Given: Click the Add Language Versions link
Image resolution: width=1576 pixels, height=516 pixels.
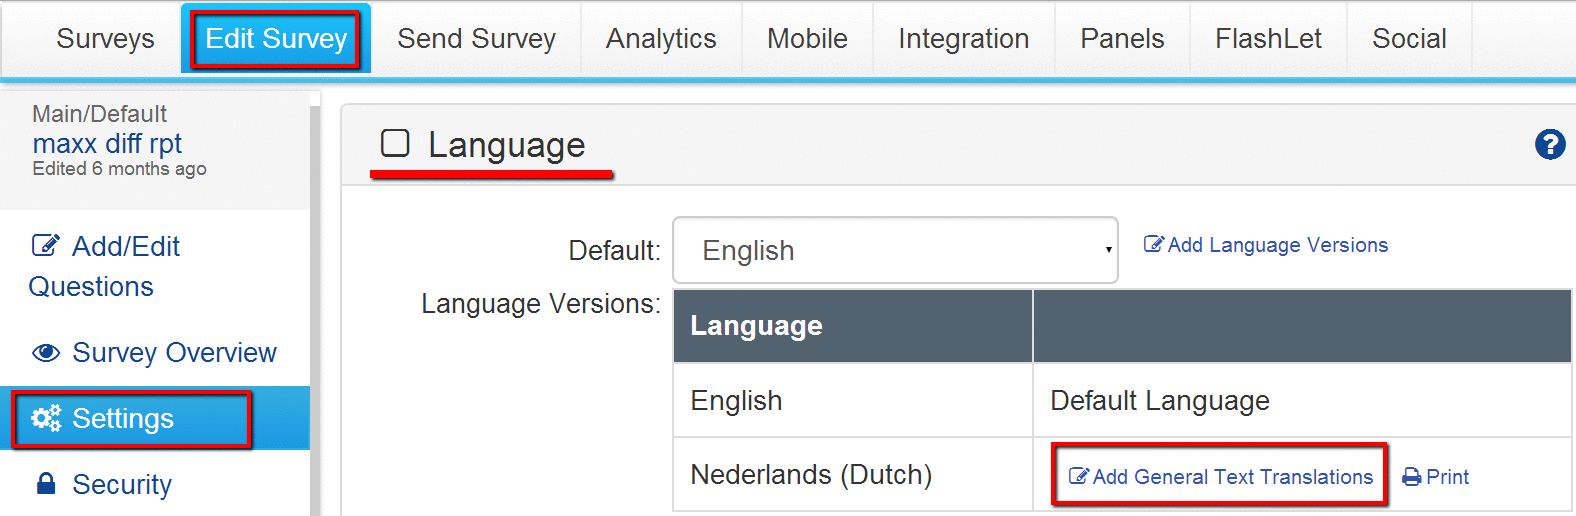Looking at the screenshot, I should [1277, 245].
